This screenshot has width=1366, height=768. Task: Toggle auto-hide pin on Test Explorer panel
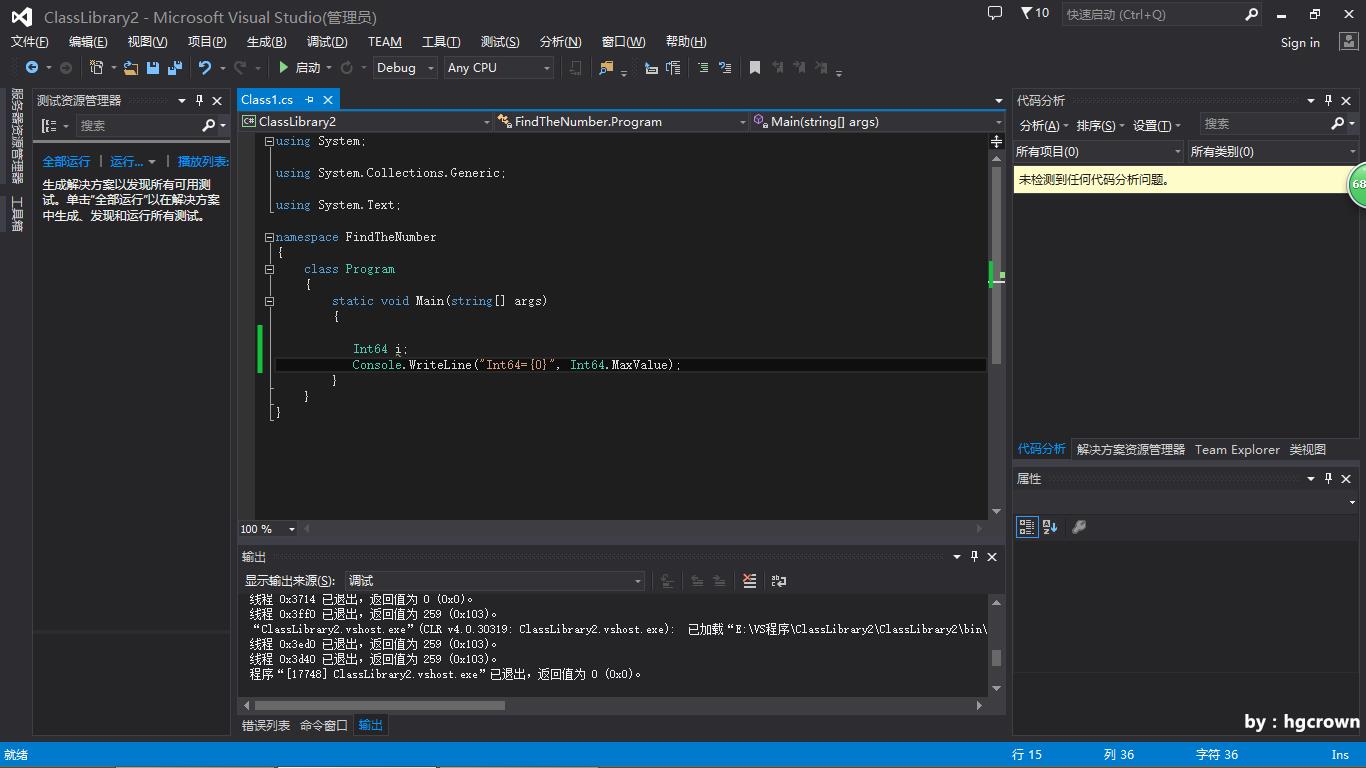(199, 100)
